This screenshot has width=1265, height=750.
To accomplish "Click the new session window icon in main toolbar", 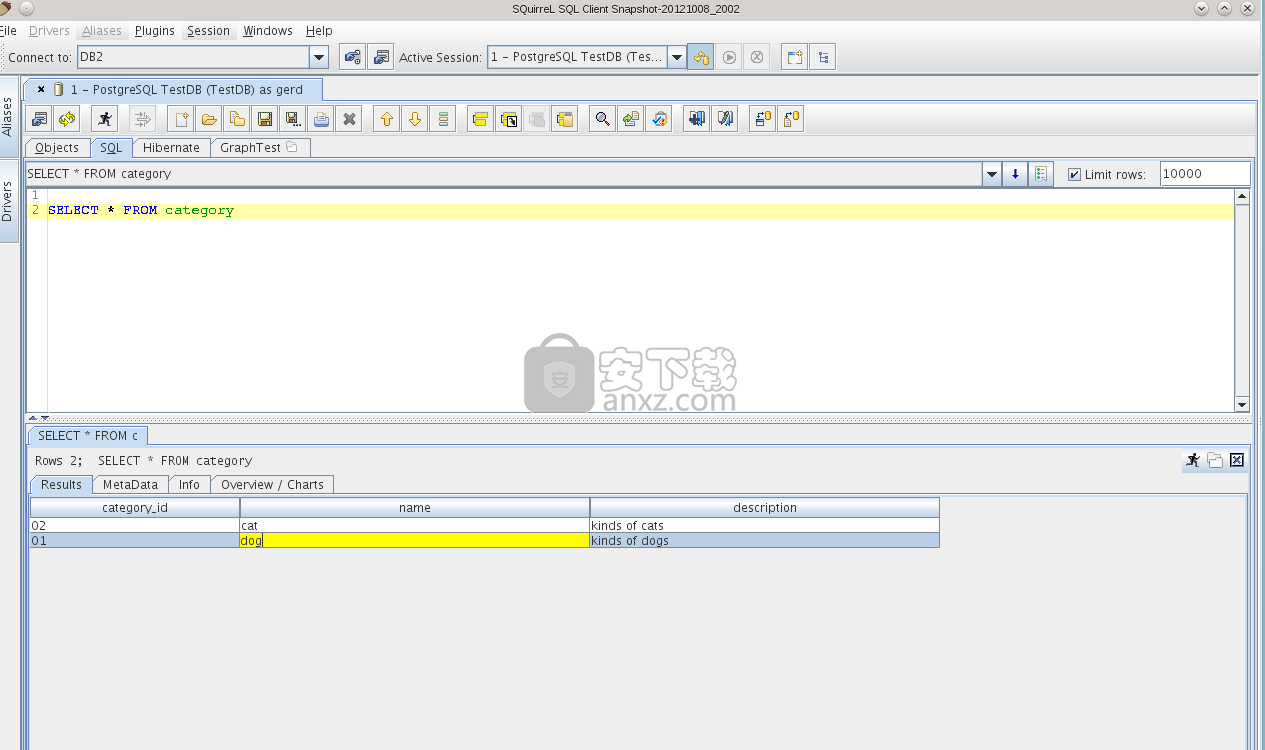I will pyautogui.click(x=794, y=57).
